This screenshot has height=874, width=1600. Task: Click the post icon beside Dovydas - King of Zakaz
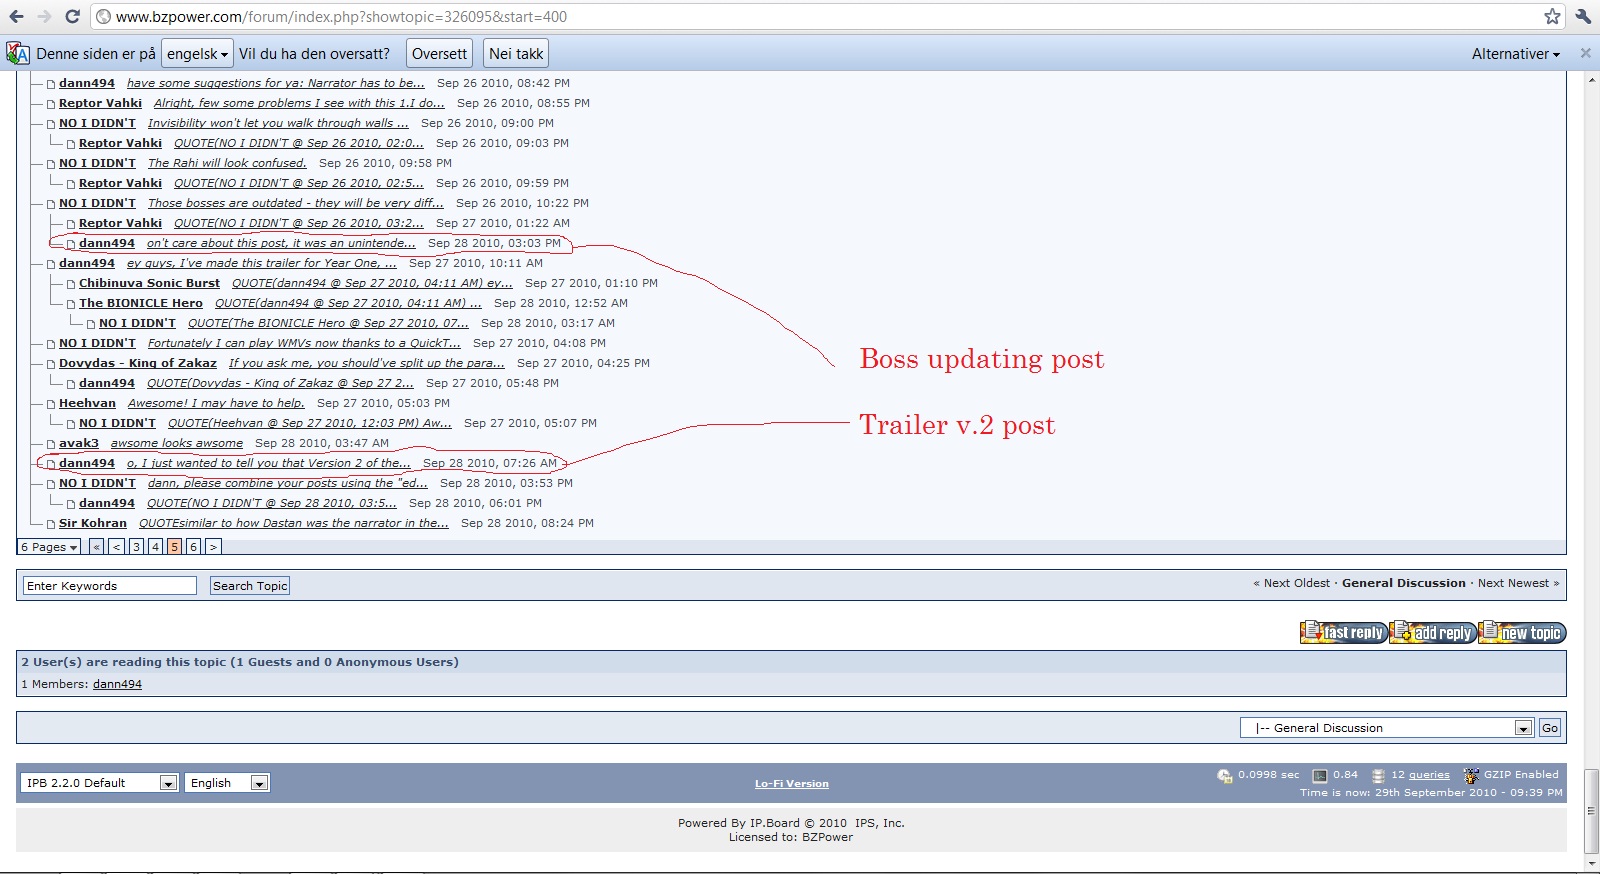51,364
